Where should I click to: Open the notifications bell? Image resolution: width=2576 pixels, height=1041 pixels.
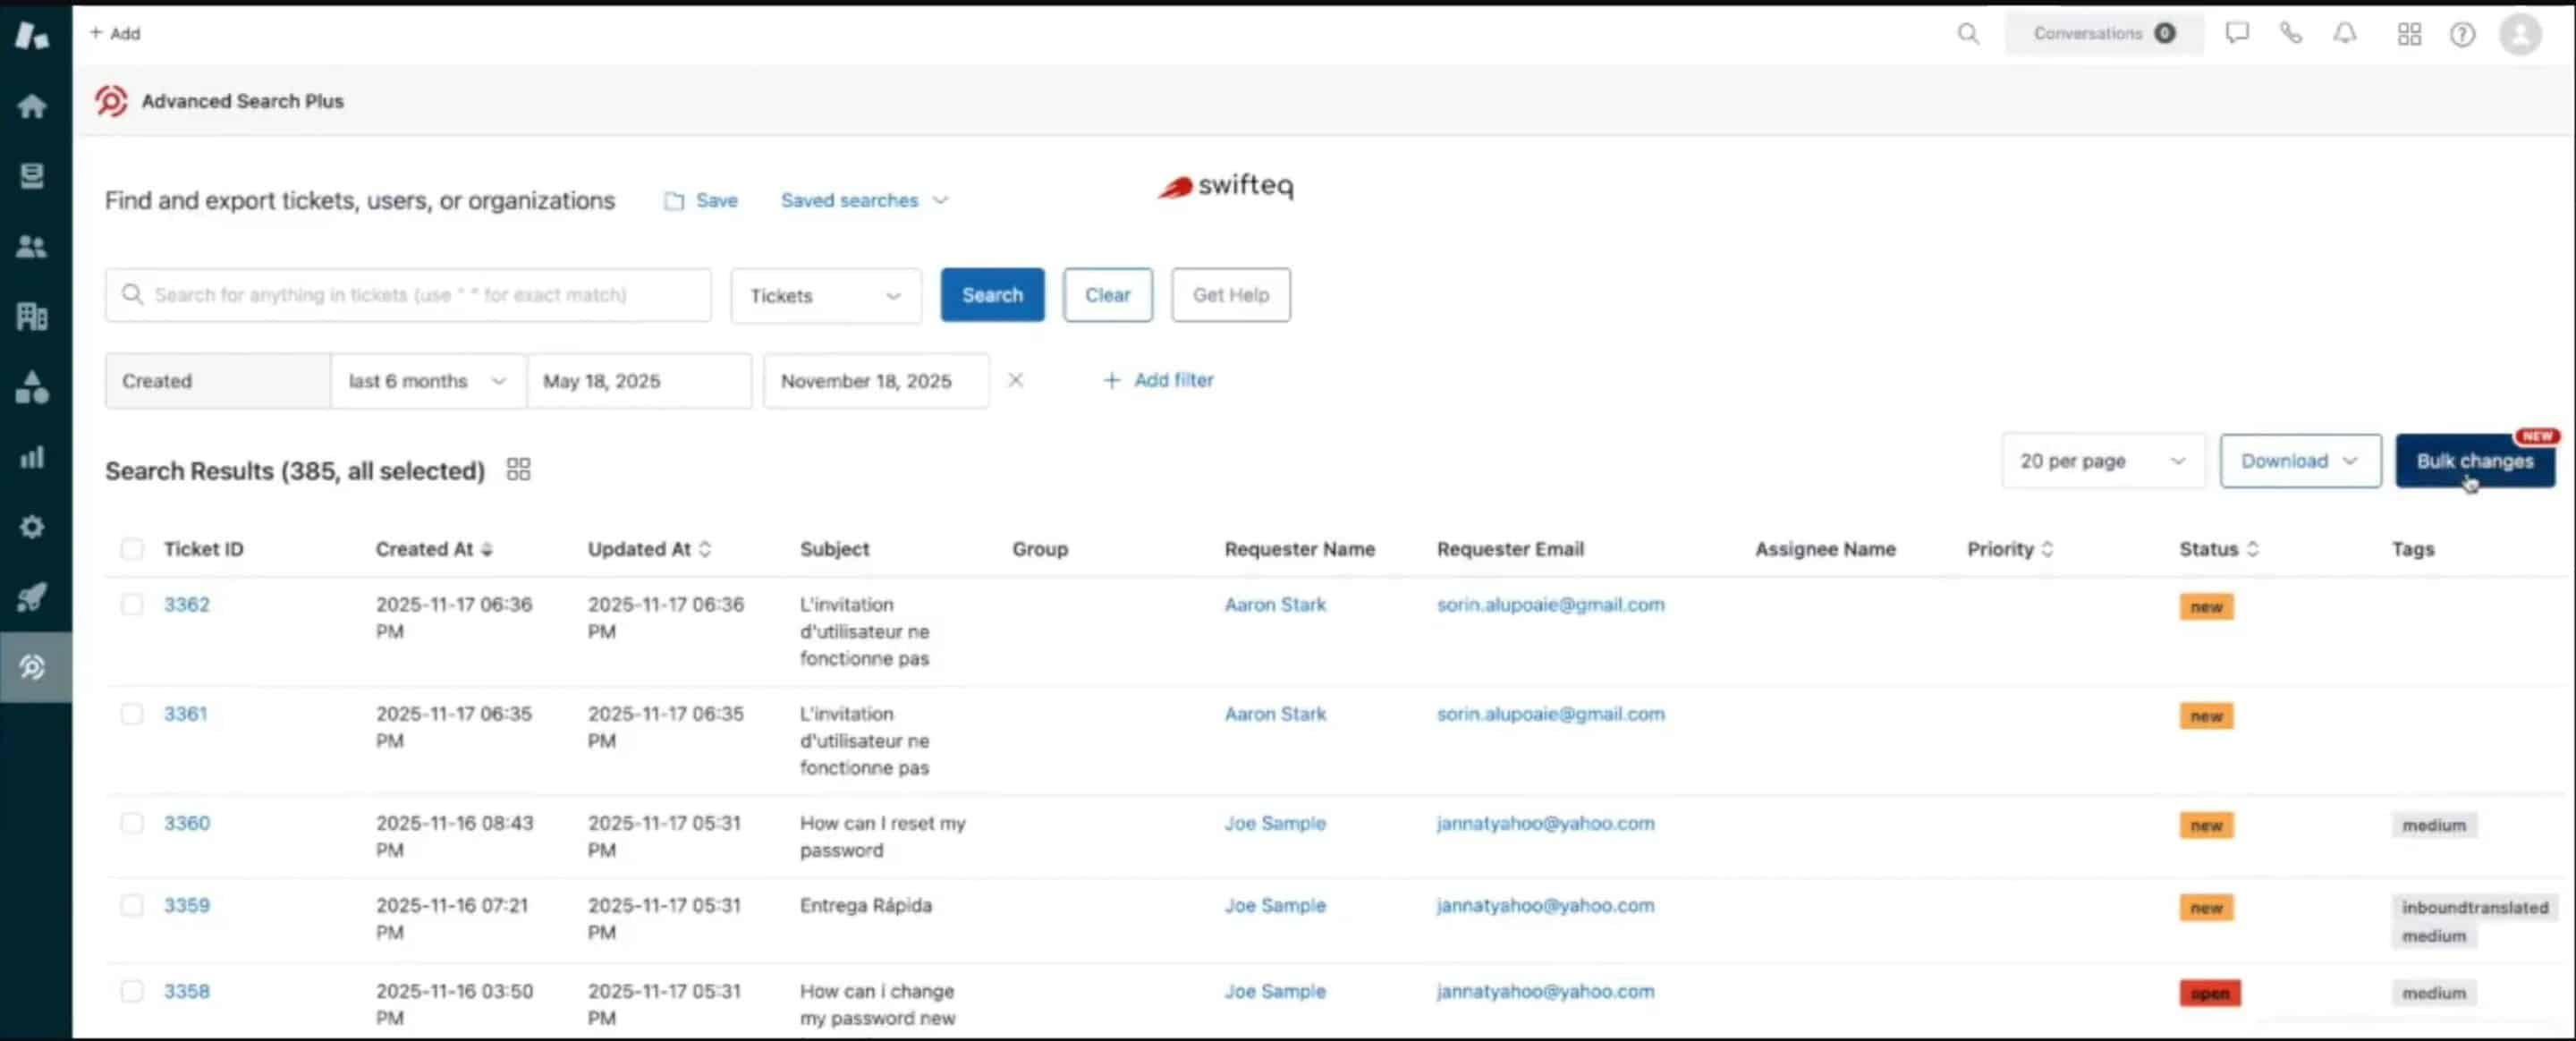tap(2345, 34)
